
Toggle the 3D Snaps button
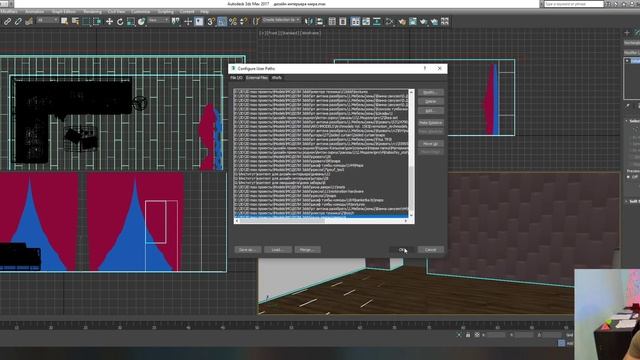click(211, 22)
